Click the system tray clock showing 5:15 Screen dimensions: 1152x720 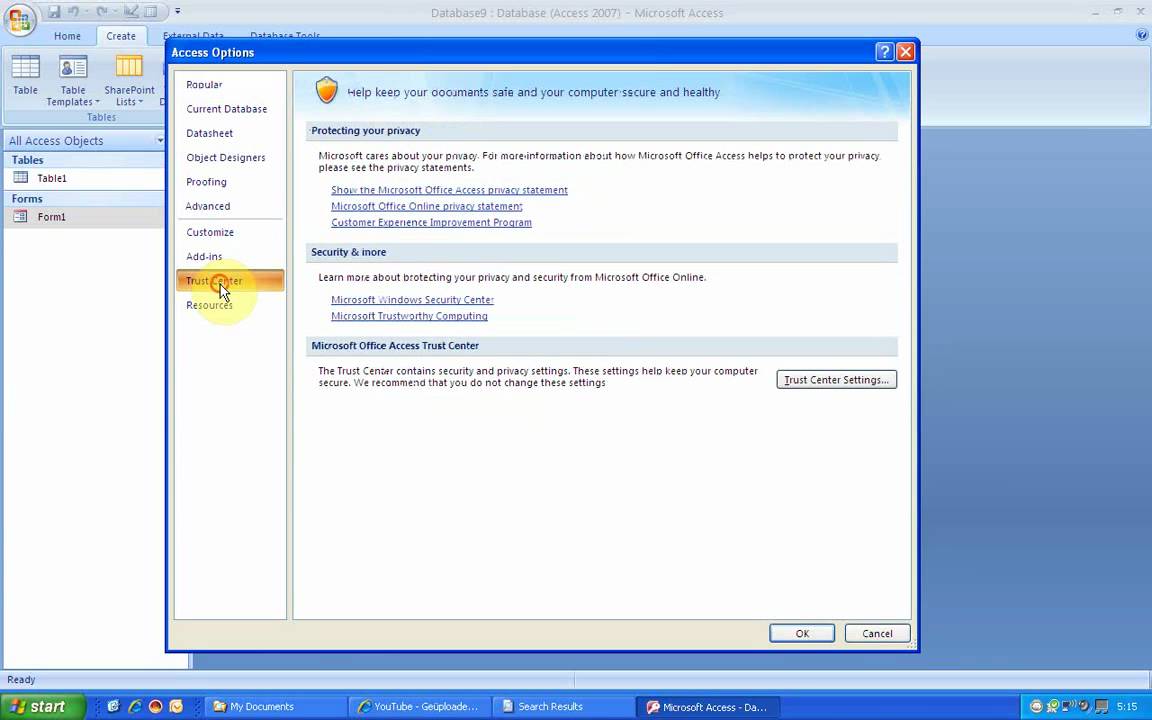[1127, 707]
